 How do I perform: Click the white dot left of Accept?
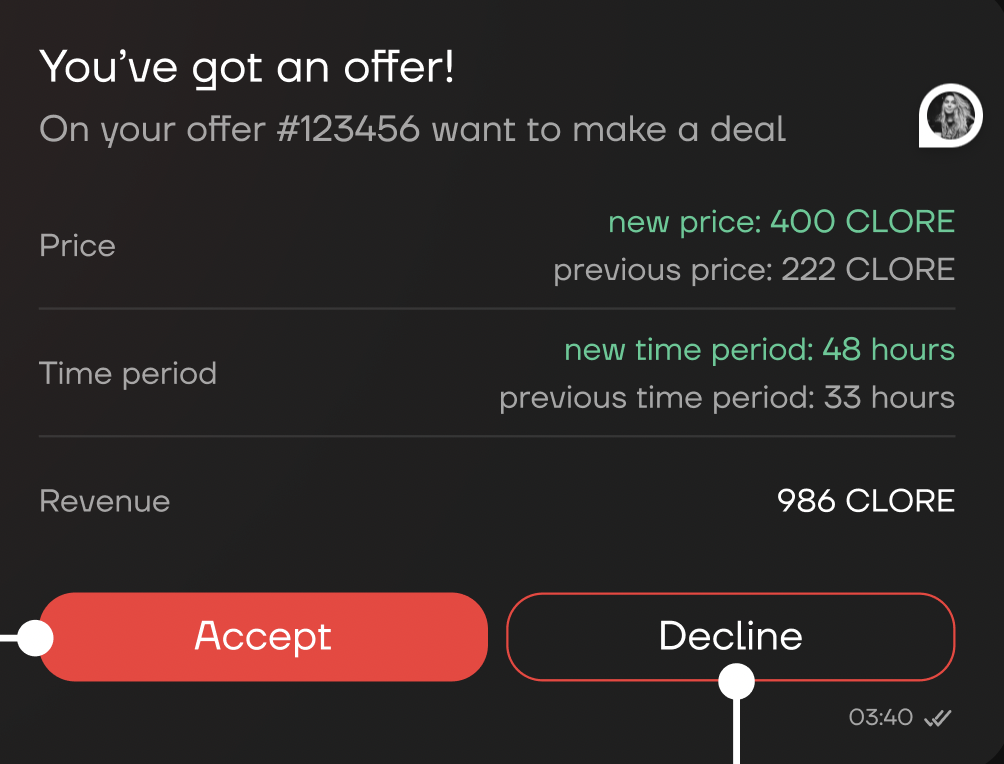[x=35, y=637]
